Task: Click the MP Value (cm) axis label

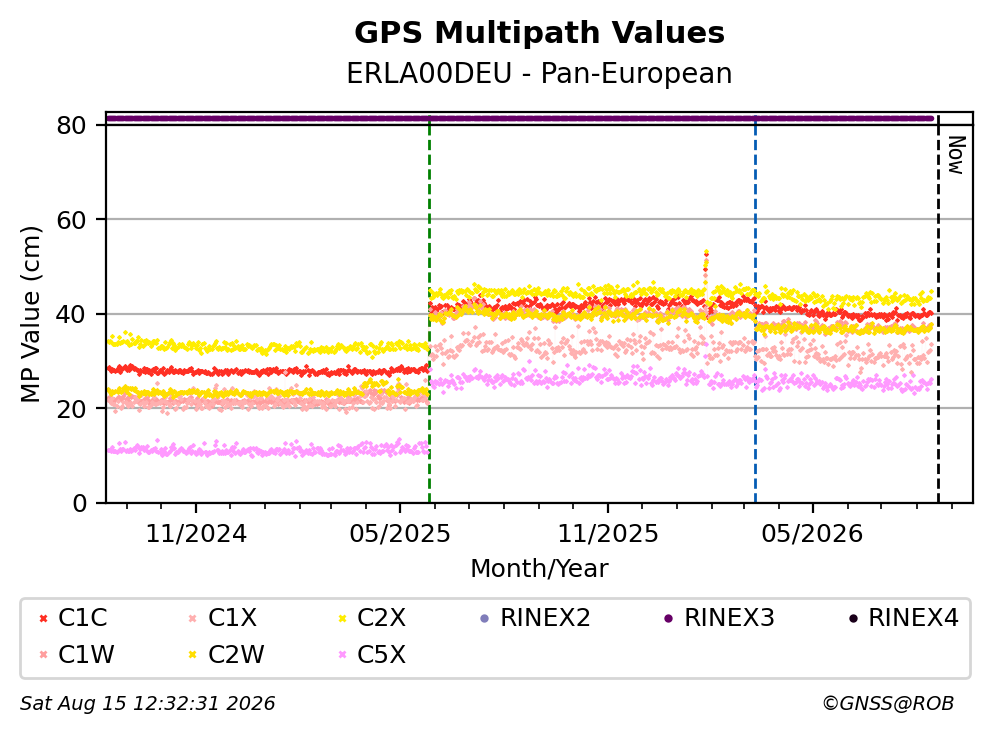Action: coord(30,314)
